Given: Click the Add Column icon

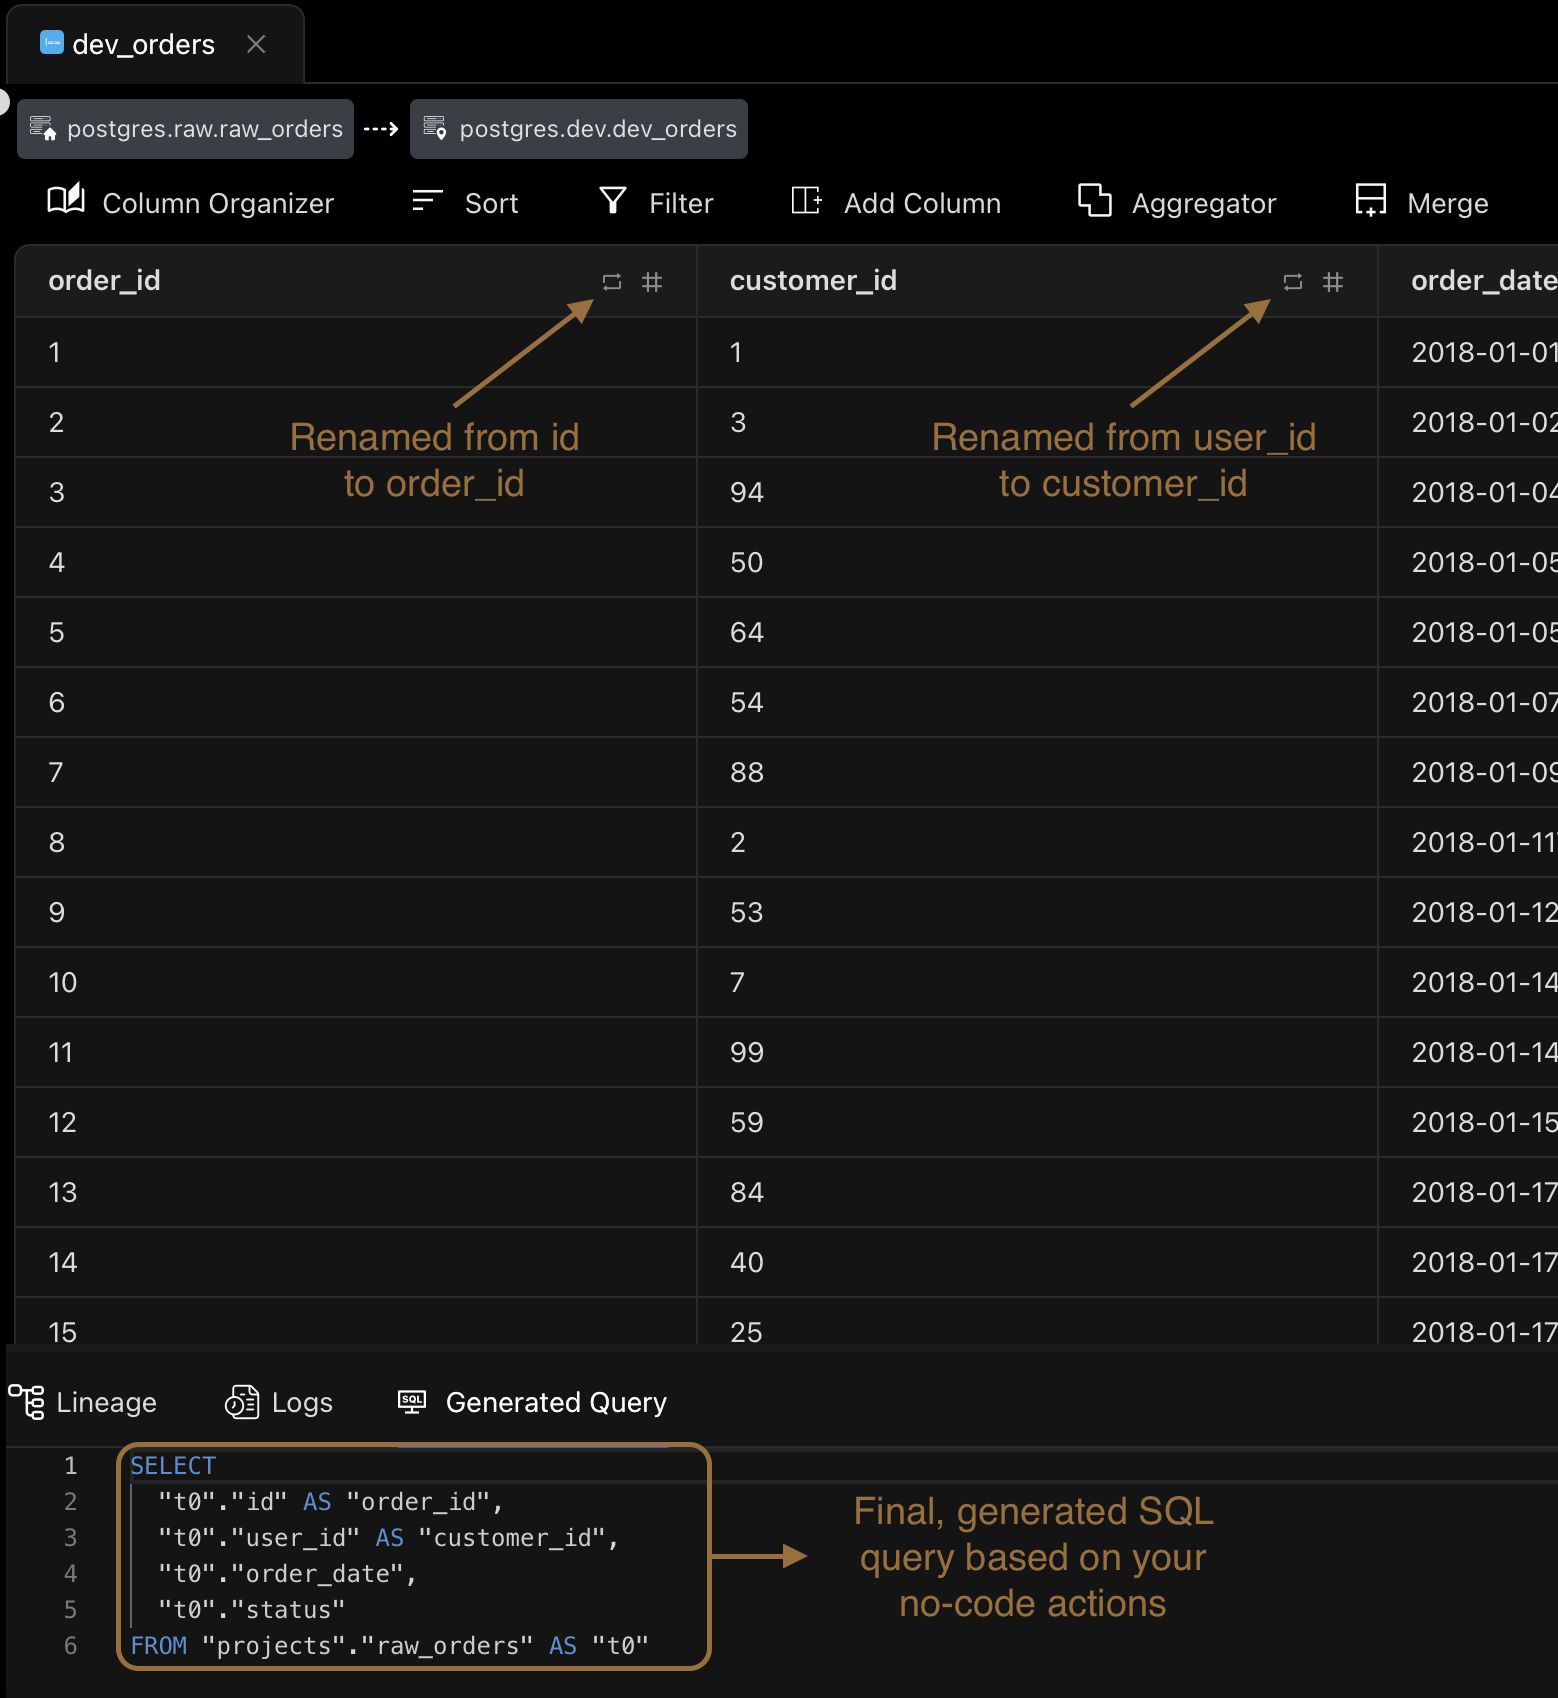Looking at the screenshot, I should coord(806,200).
